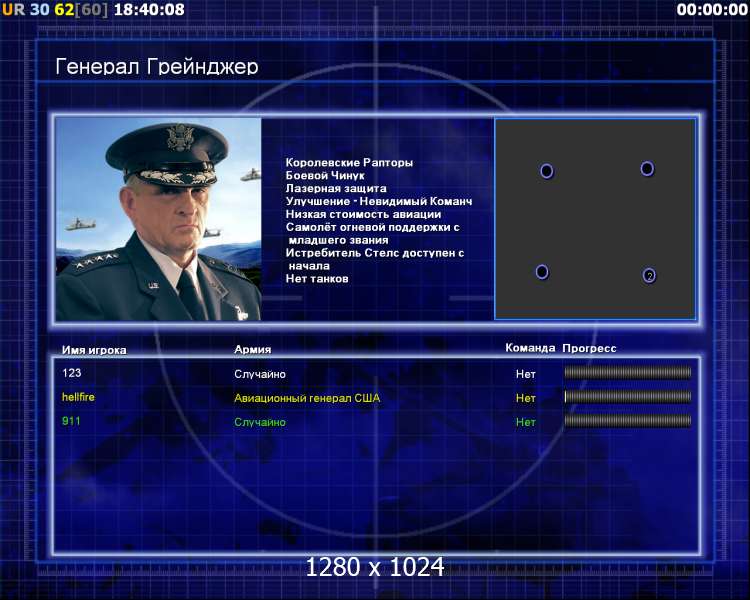Click the "Армия" column header

point(253,350)
